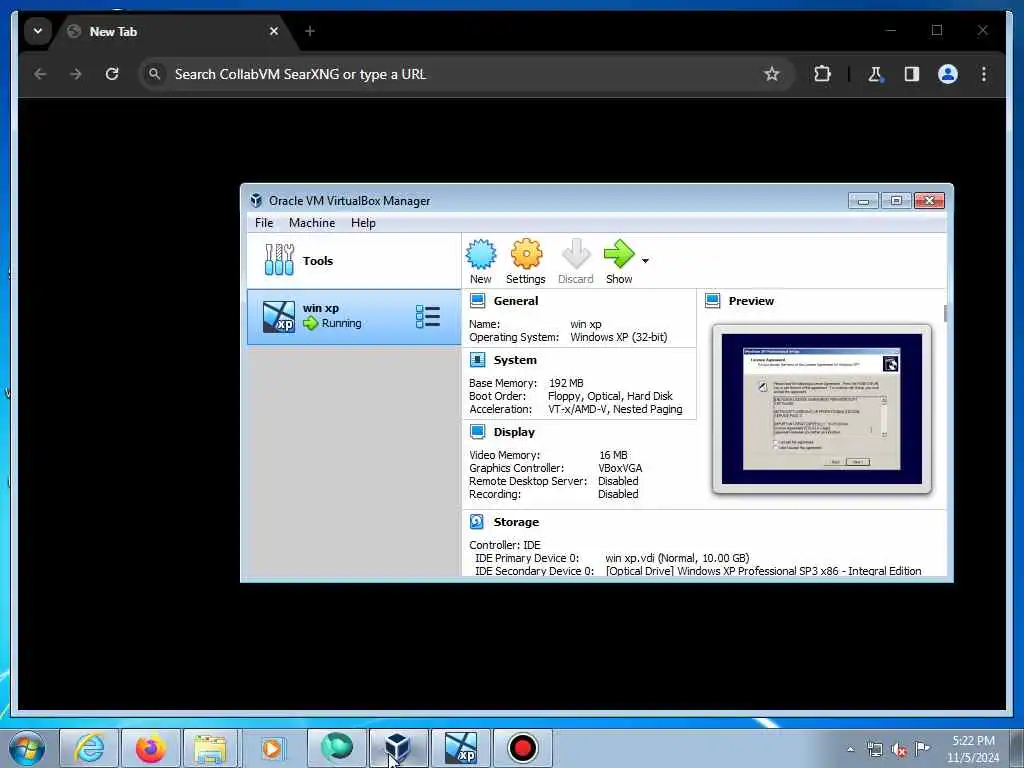The image size is (1024, 768).
Task: Click the Action Center flag tray icon
Action: pos(922,748)
